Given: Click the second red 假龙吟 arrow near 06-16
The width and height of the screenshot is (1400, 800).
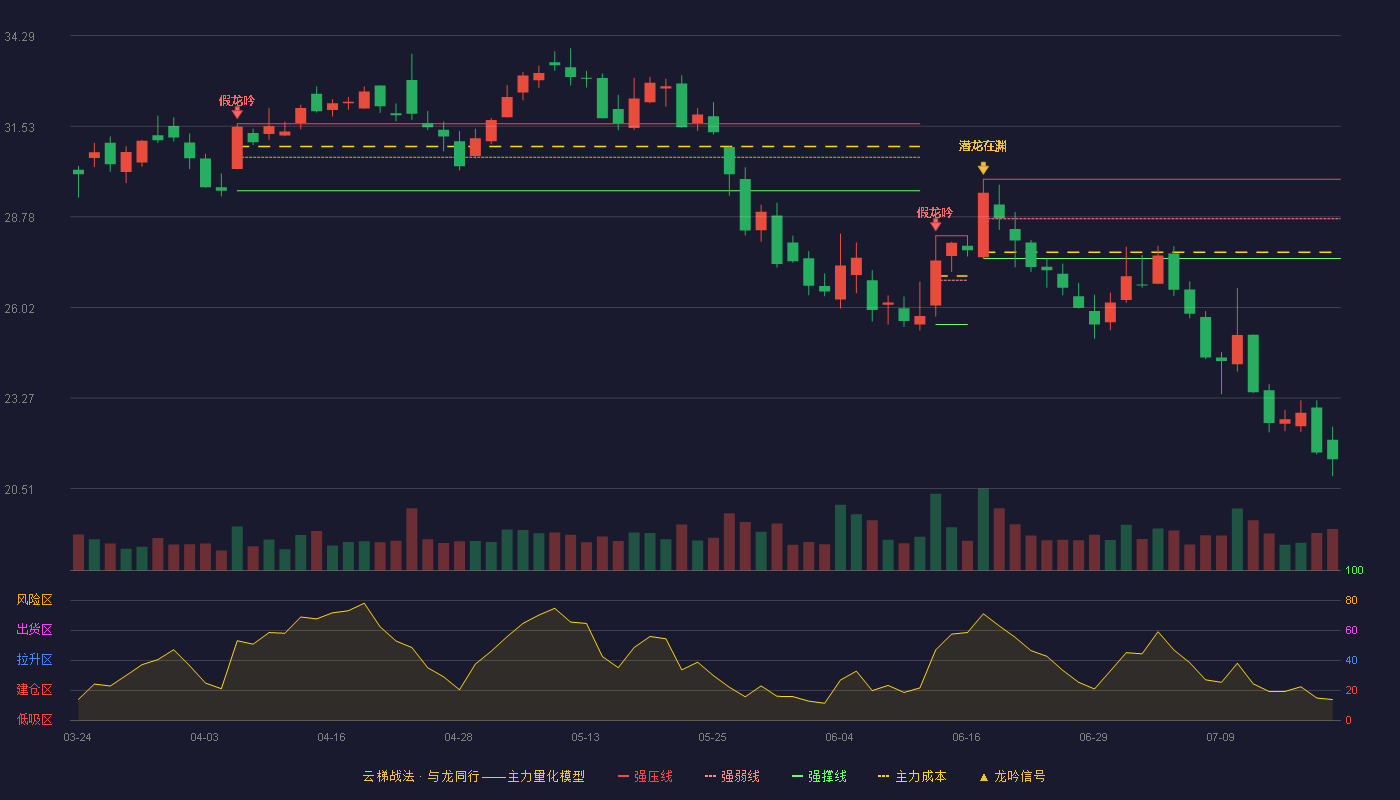Looking at the screenshot, I should pyautogui.click(x=935, y=225).
